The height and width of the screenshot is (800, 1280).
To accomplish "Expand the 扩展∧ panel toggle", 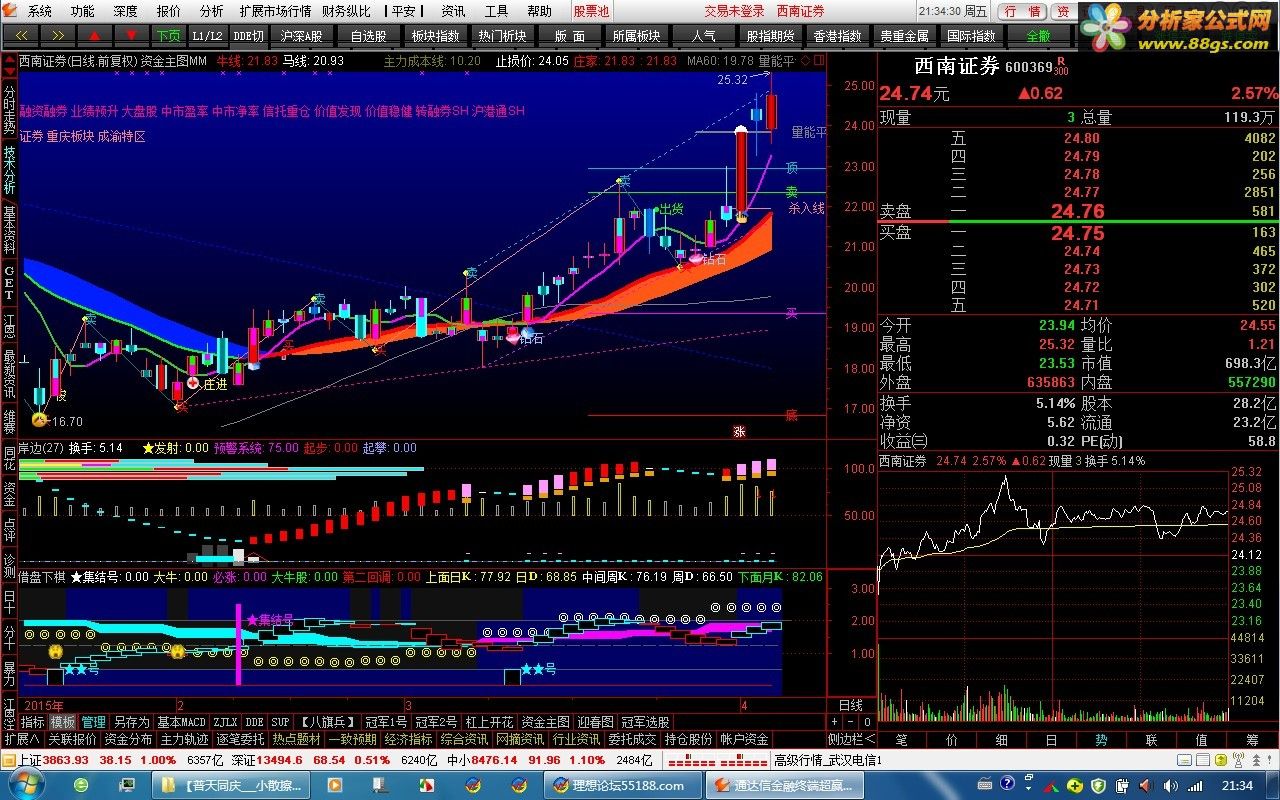I will 21,739.
